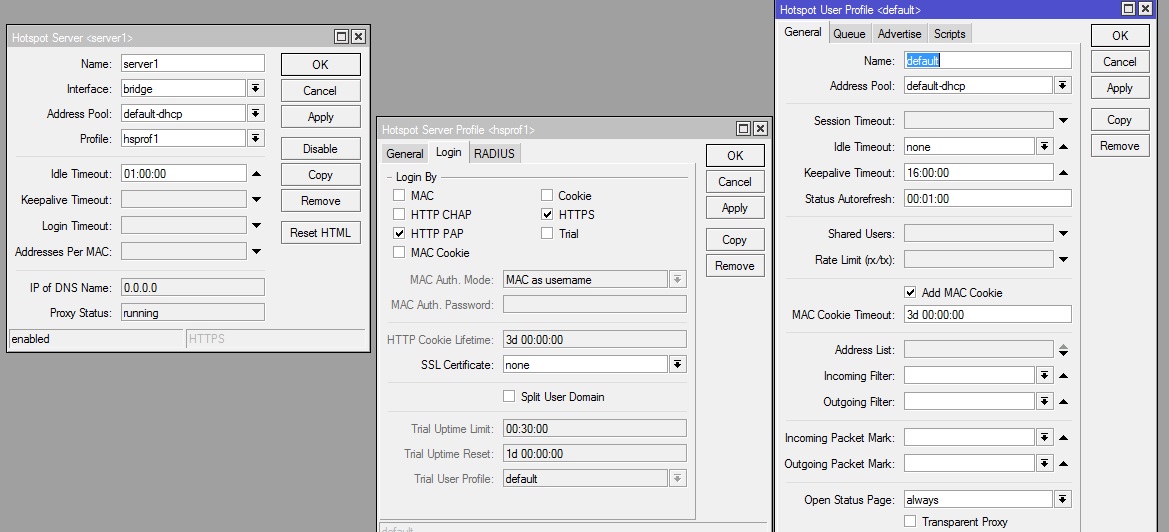Open Address Pool dropdown in User Profile
Viewport: 1169px width, 532px height.
click(x=1063, y=86)
